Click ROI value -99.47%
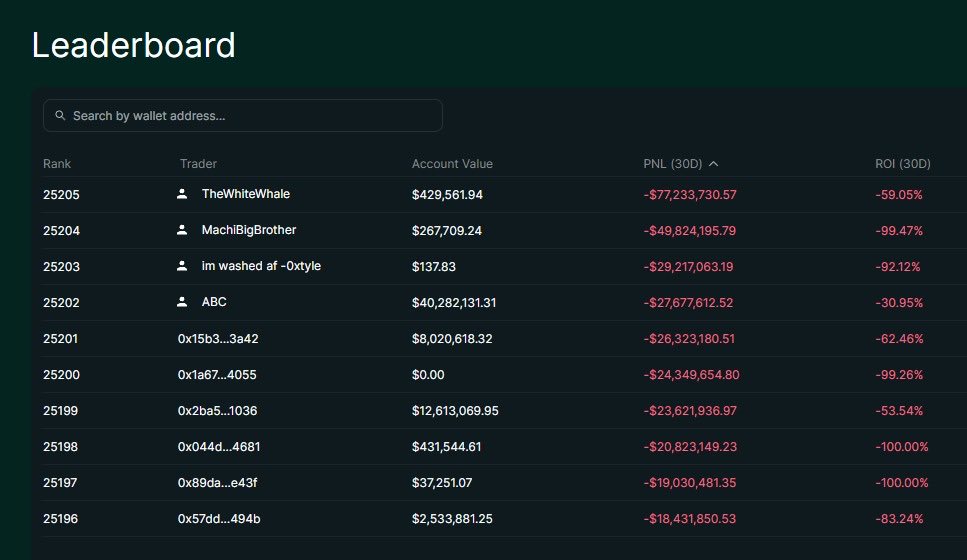 click(x=899, y=230)
